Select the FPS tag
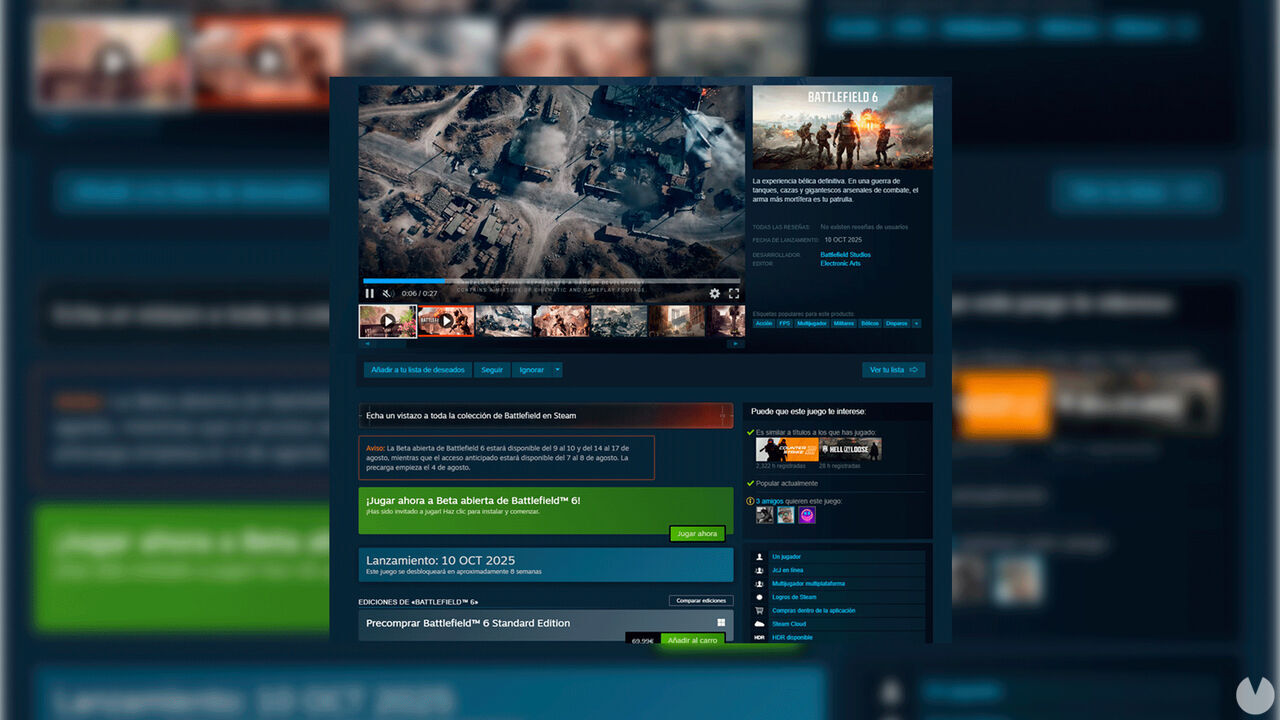The width and height of the screenshot is (1280, 720). tap(785, 323)
